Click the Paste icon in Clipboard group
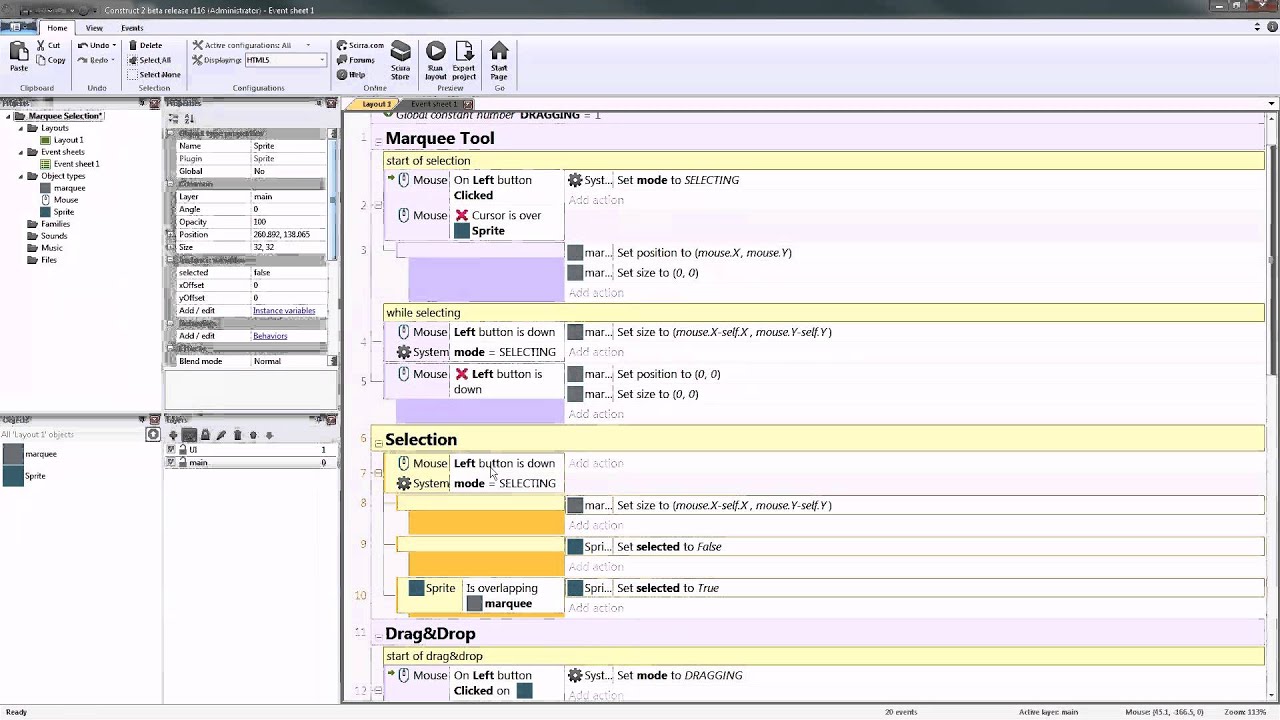 point(19,56)
